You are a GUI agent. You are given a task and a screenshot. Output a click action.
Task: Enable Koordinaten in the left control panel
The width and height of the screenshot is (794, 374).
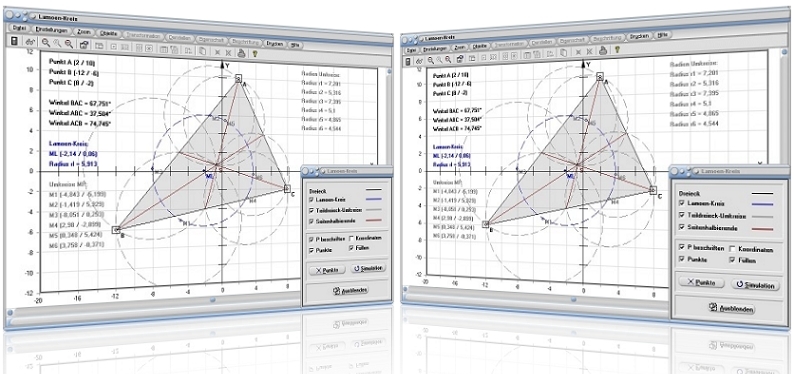pyautogui.click(x=351, y=238)
